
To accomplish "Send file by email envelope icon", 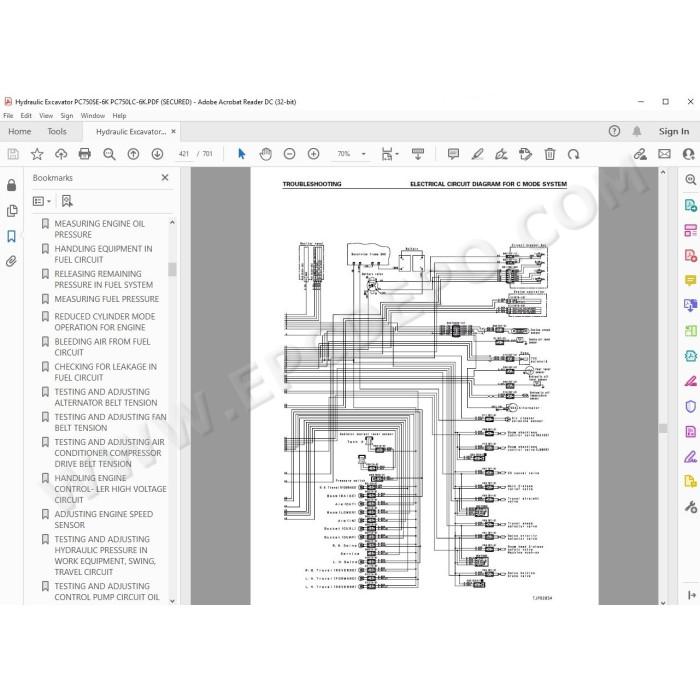I will click(x=664, y=154).
